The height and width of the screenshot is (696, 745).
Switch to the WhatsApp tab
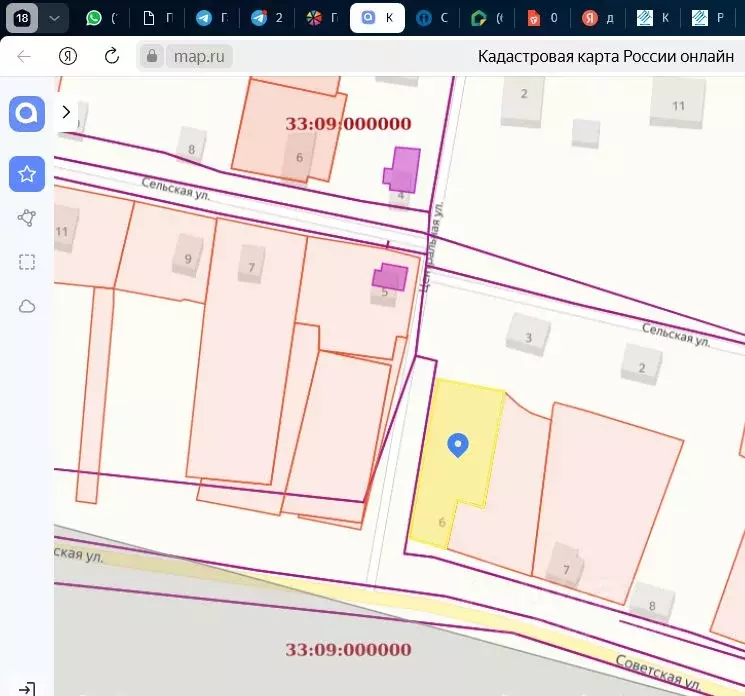(101, 18)
